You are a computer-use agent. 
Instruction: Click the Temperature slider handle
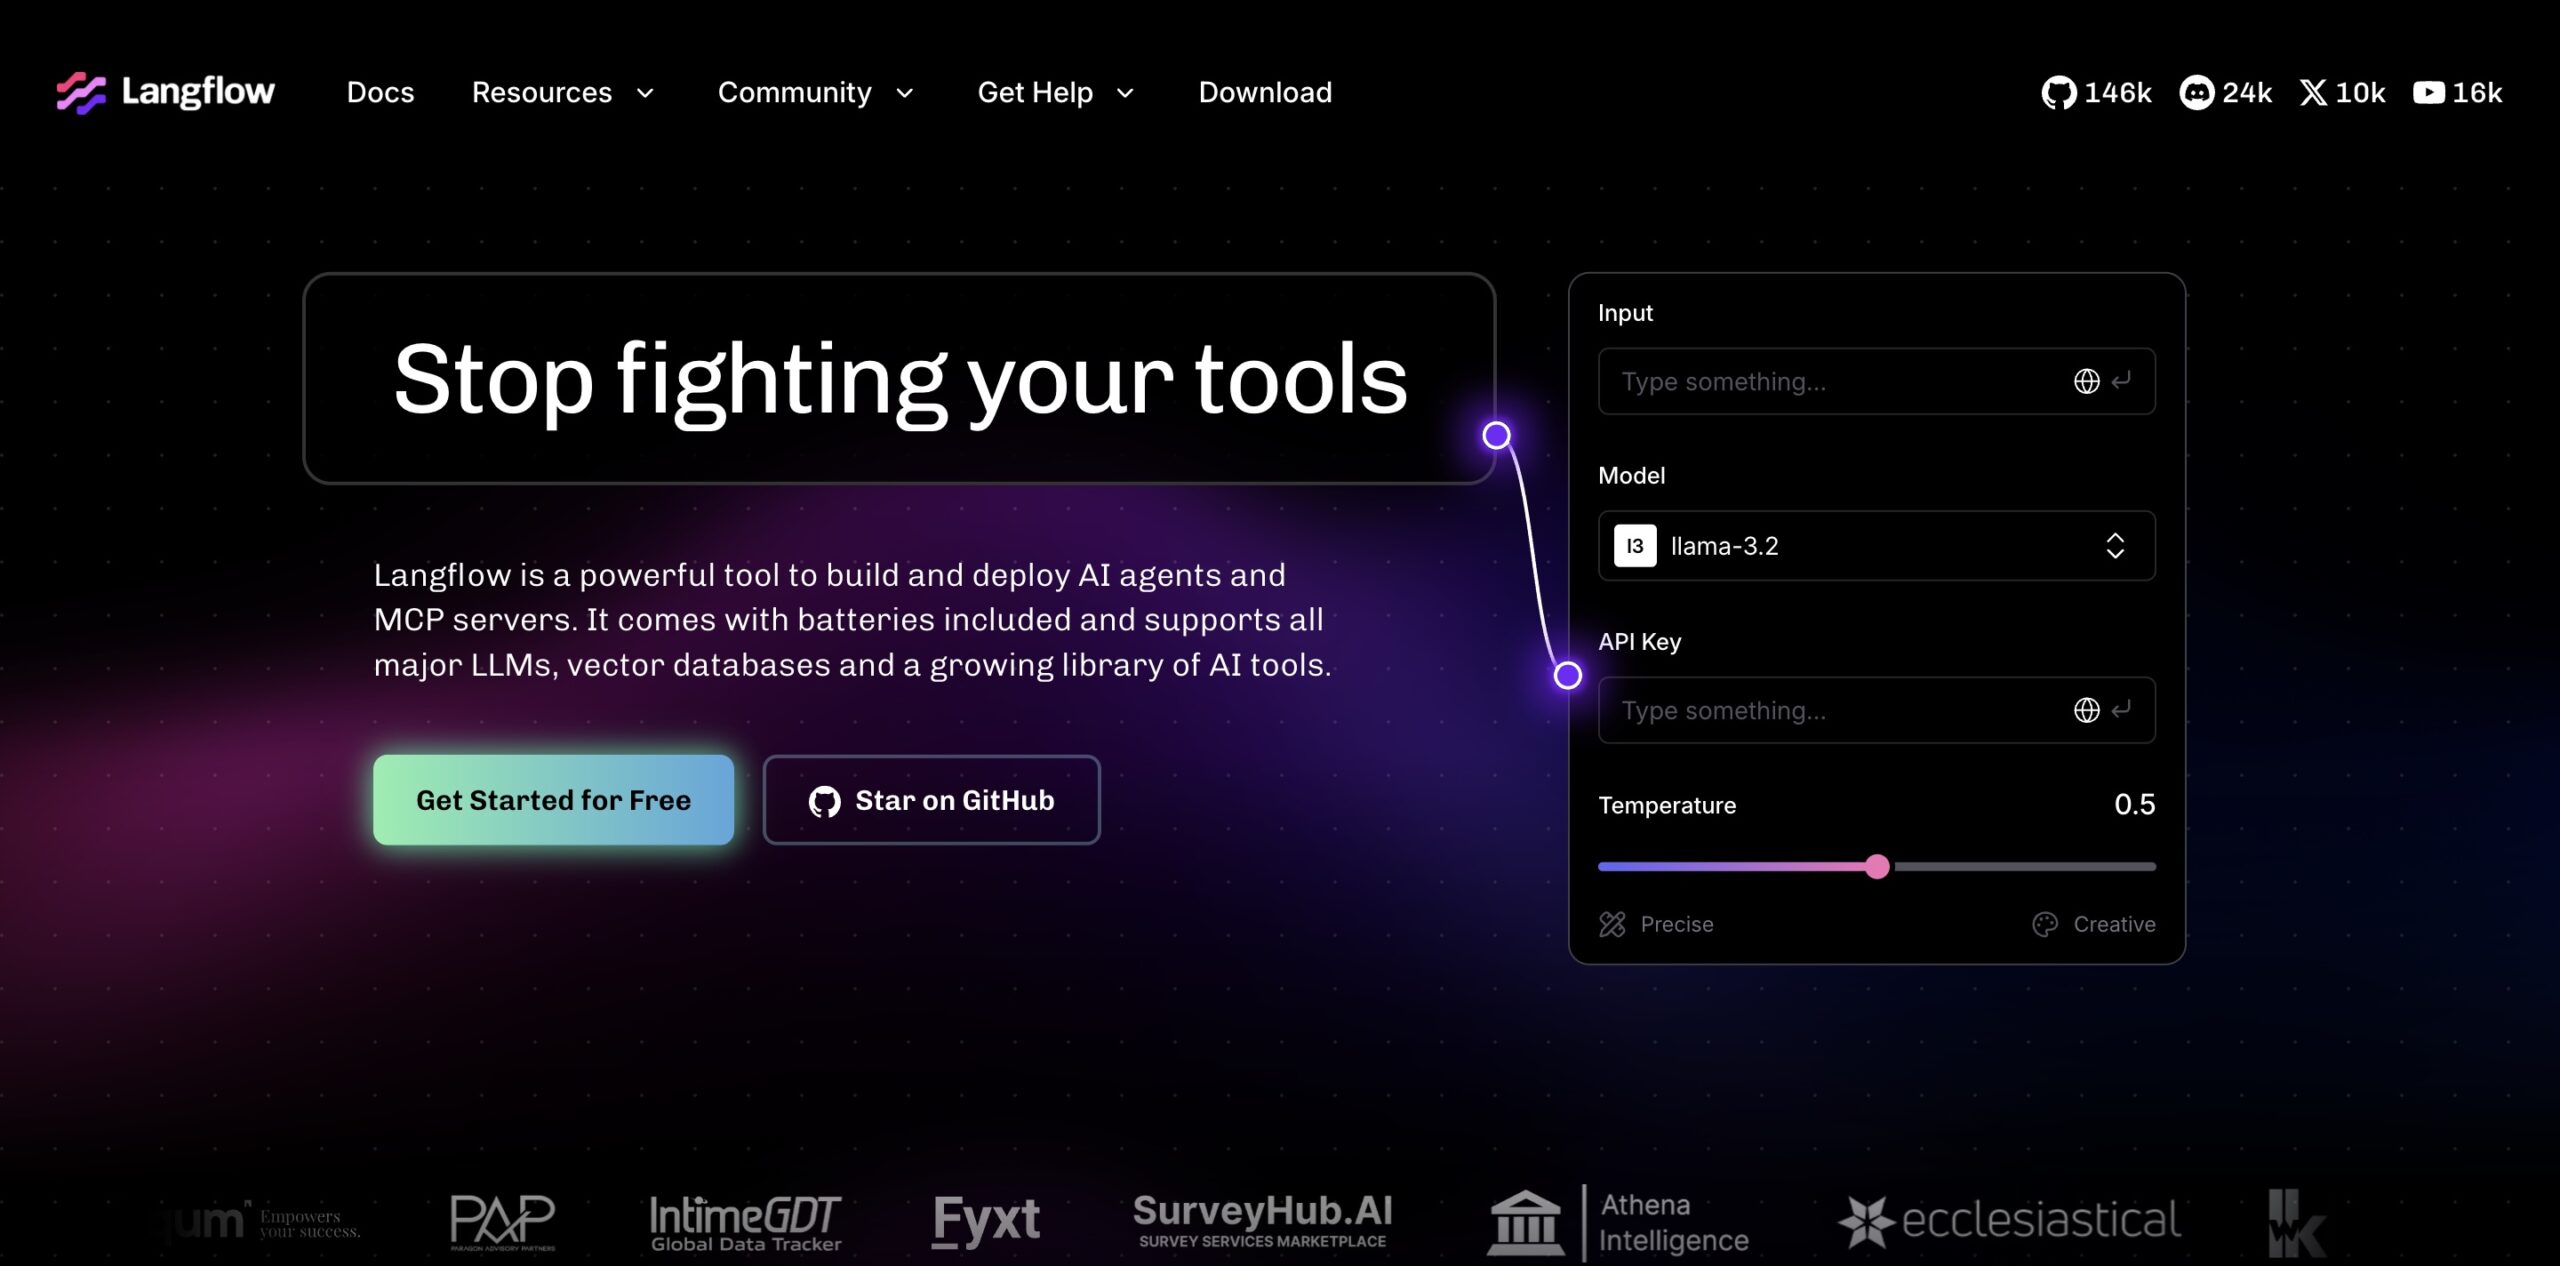(1877, 867)
